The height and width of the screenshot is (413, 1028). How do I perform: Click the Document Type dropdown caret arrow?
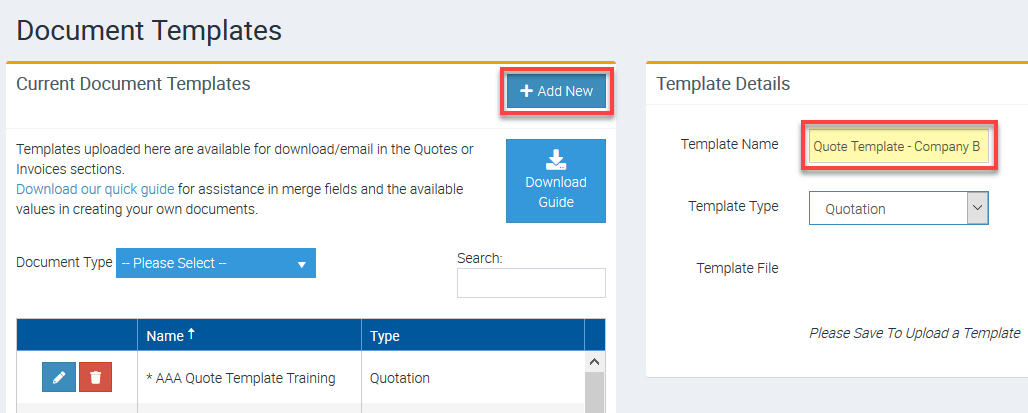coord(302,264)
